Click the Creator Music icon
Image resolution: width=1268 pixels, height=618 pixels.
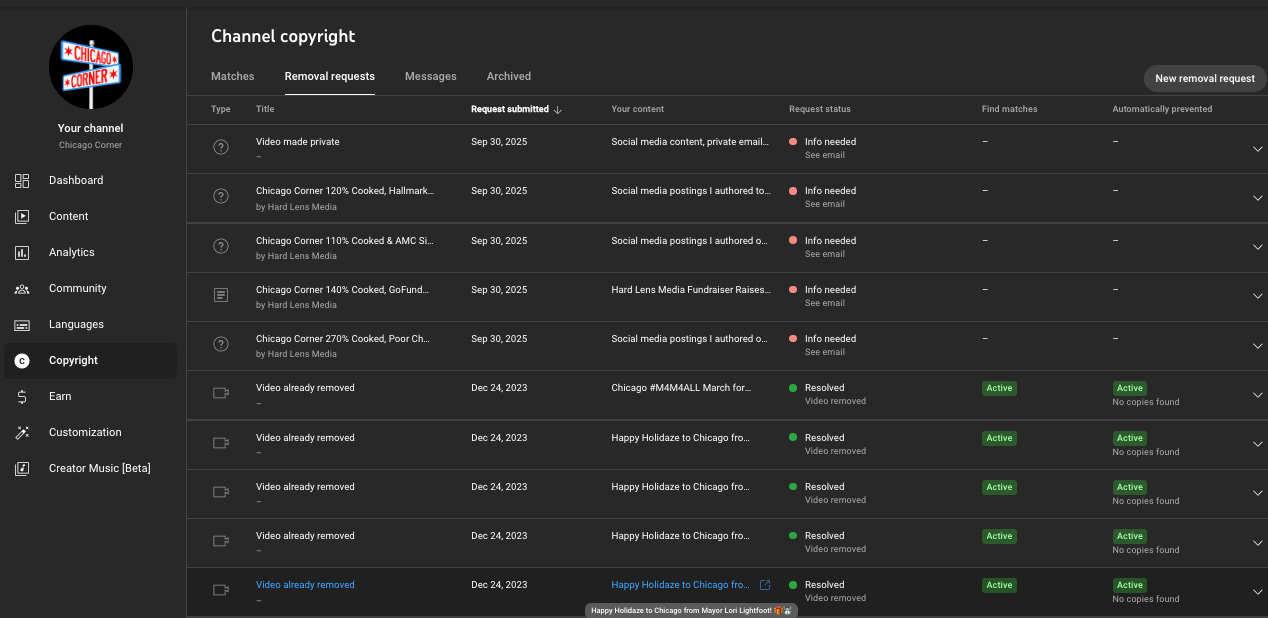coord(22,469)
